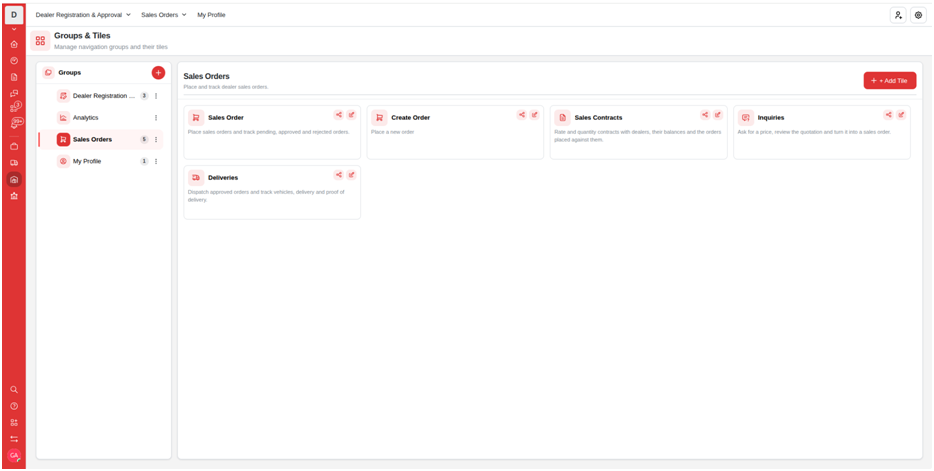Open the help icon in red sidebar

pyautogui.click(x=14, y=406)
